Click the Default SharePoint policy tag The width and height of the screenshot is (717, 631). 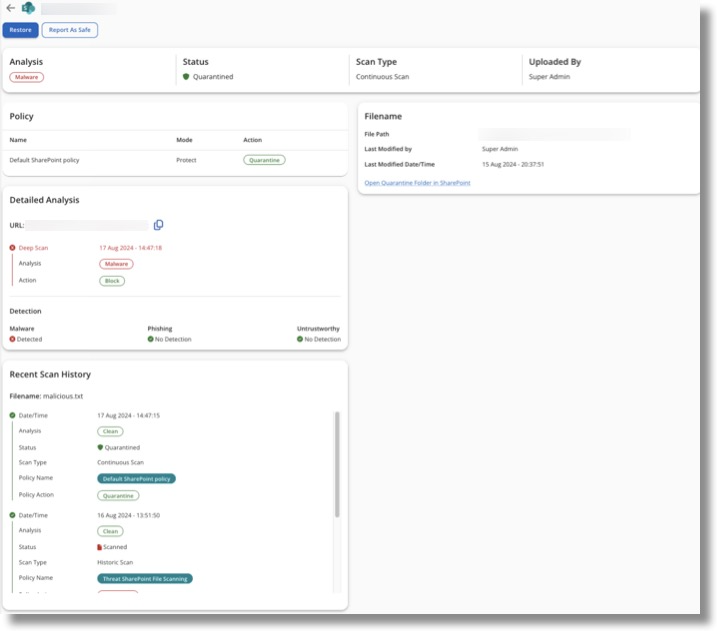[136, 479]
